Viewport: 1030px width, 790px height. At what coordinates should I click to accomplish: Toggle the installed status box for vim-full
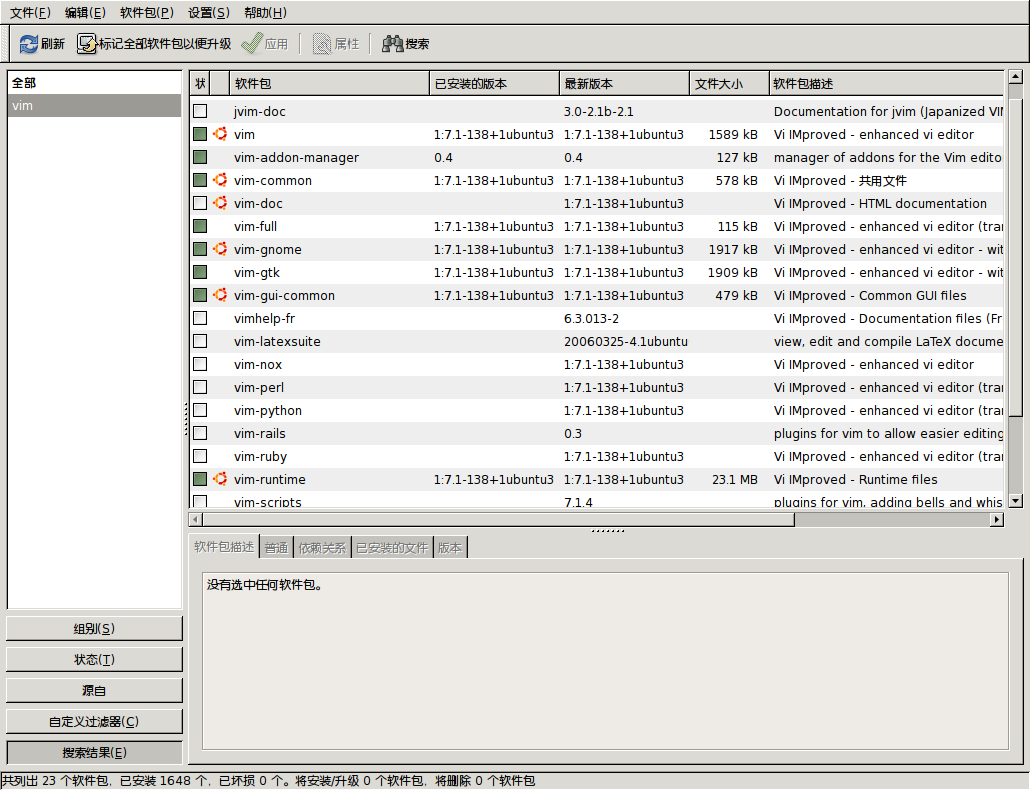coord(200,226)
